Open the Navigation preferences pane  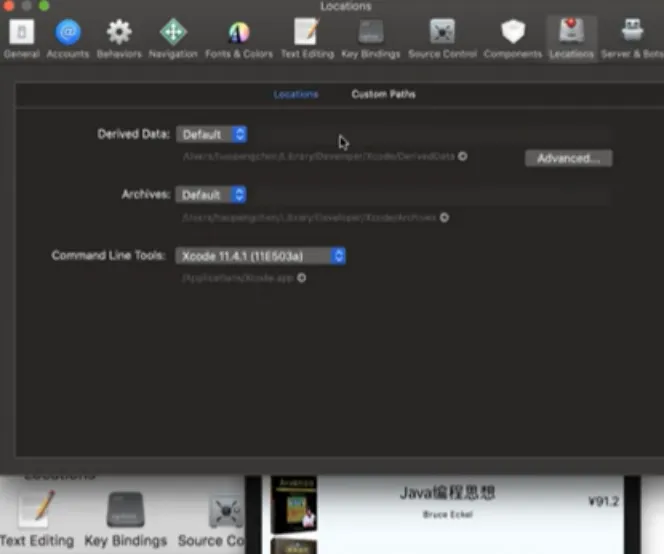[173, 39]
